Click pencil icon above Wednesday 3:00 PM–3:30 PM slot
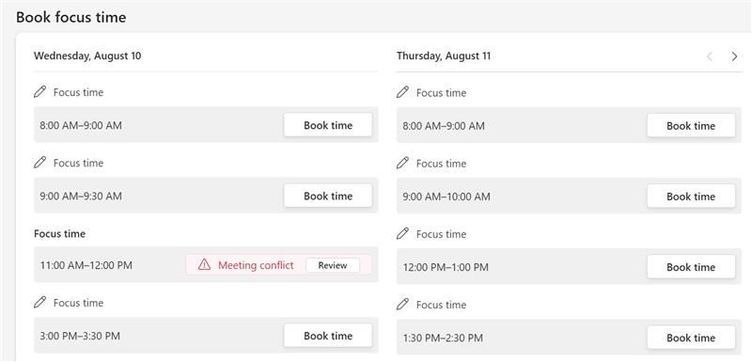 pyautogui.click(x=40, y=302)
